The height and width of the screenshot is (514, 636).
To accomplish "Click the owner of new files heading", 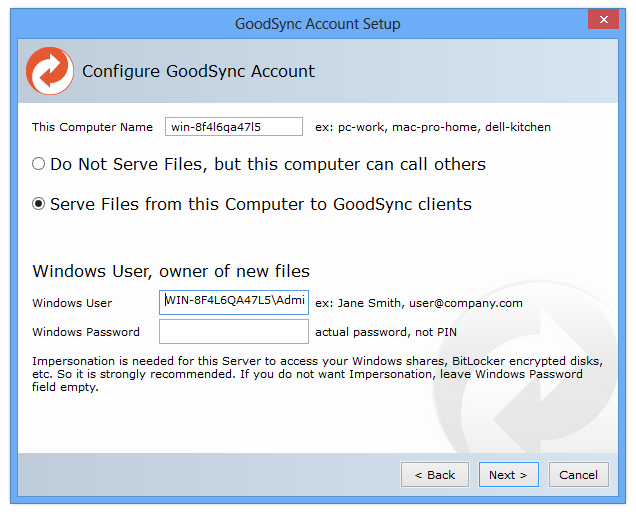I will (171, 271).
